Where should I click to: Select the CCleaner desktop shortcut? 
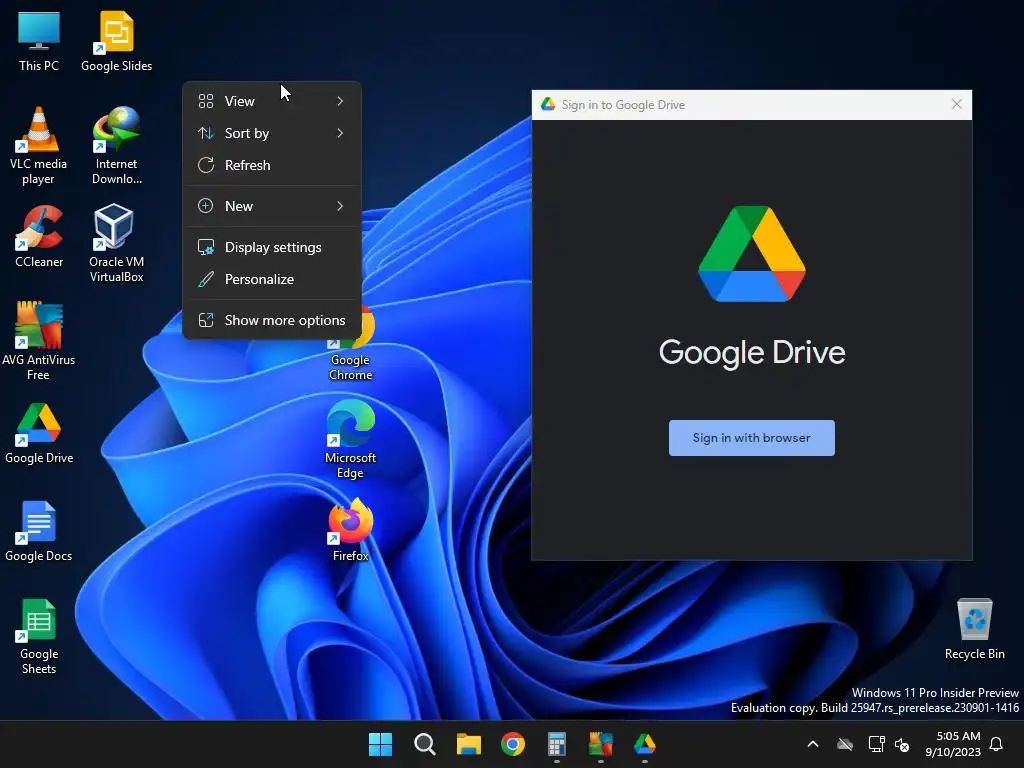tap(39, 236)
